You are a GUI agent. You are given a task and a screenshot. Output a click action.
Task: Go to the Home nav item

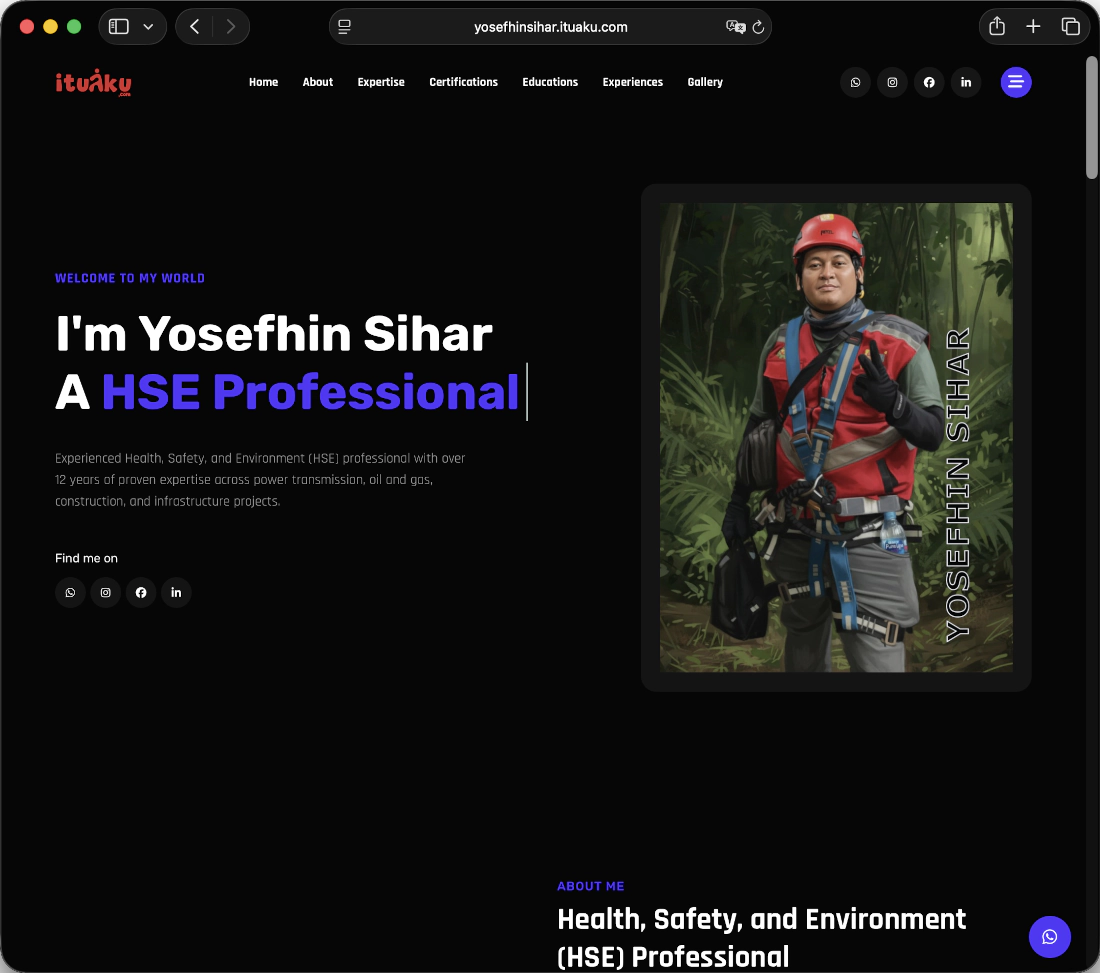(264, 82)
